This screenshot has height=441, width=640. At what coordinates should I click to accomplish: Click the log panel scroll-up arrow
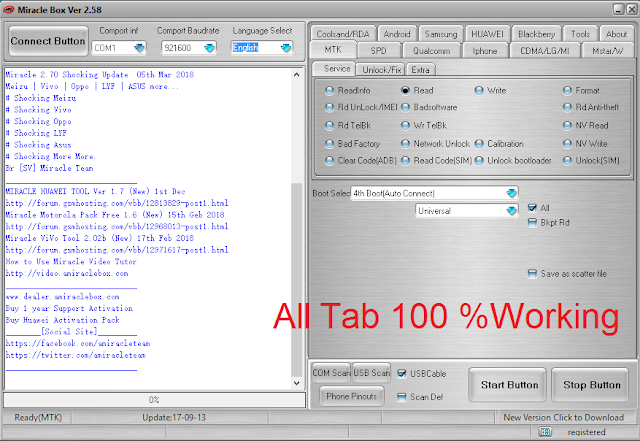[x=297, y=75]
